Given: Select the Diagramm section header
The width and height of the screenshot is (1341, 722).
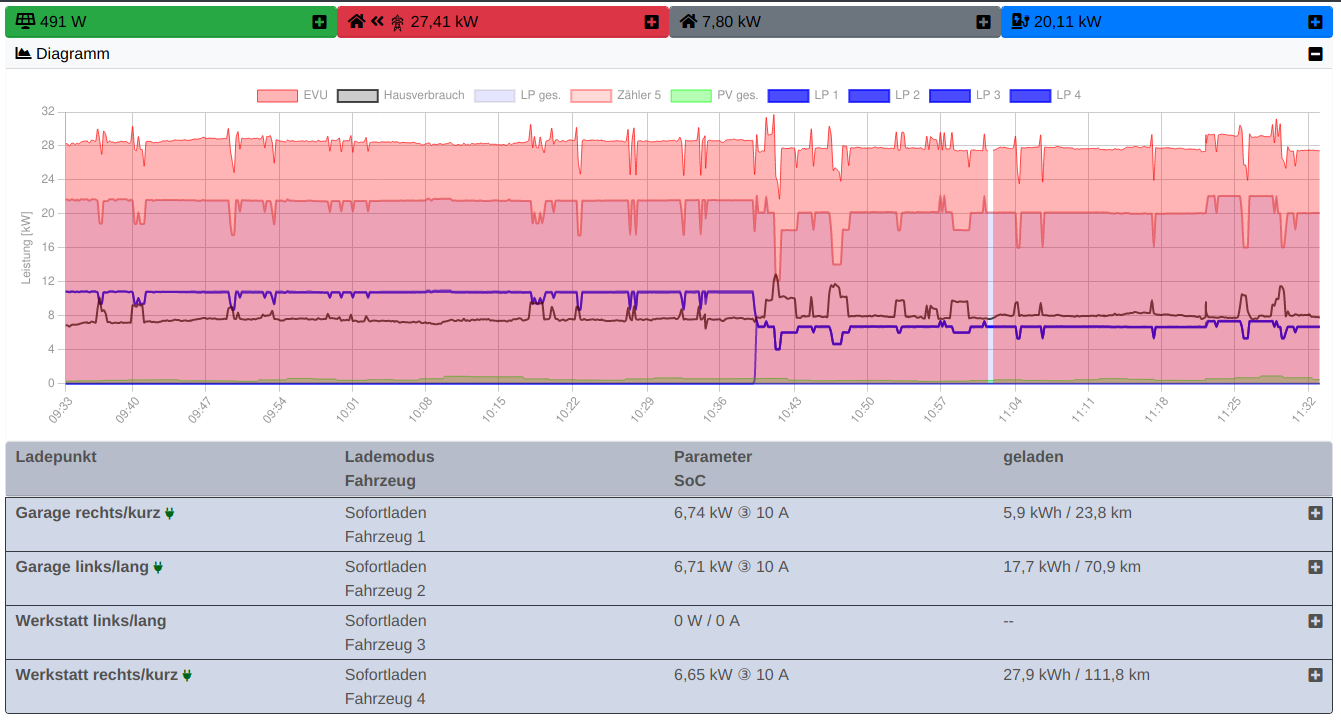Looking at the screenshot, I should (73, 54).
